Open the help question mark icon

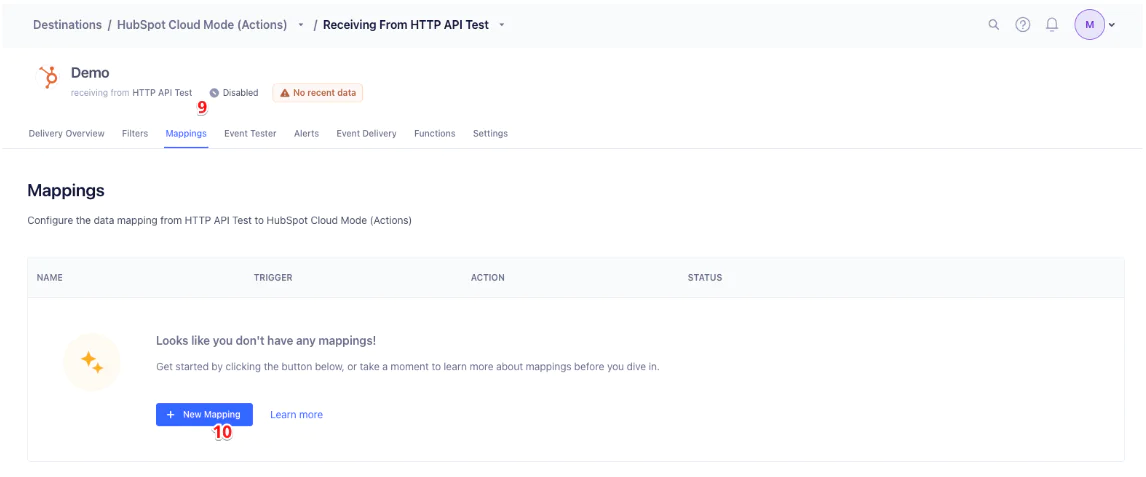point(1022,24)
